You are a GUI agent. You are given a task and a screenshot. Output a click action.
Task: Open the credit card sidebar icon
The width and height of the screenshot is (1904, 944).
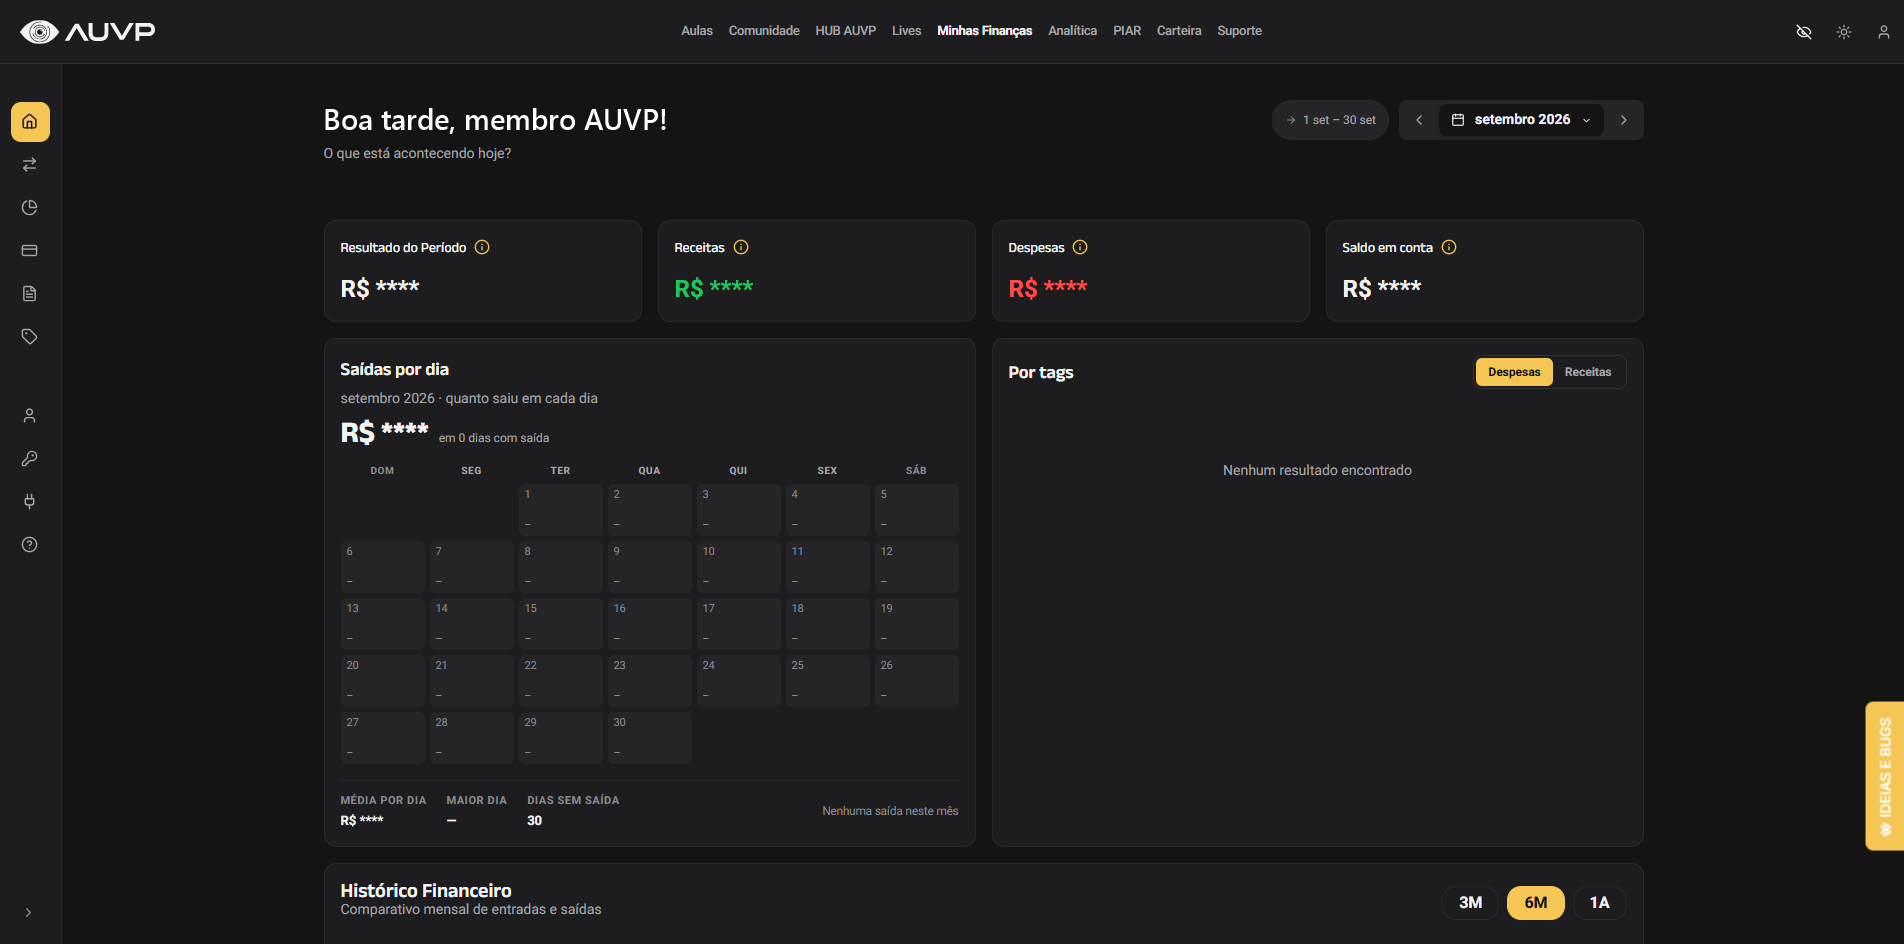30,250
